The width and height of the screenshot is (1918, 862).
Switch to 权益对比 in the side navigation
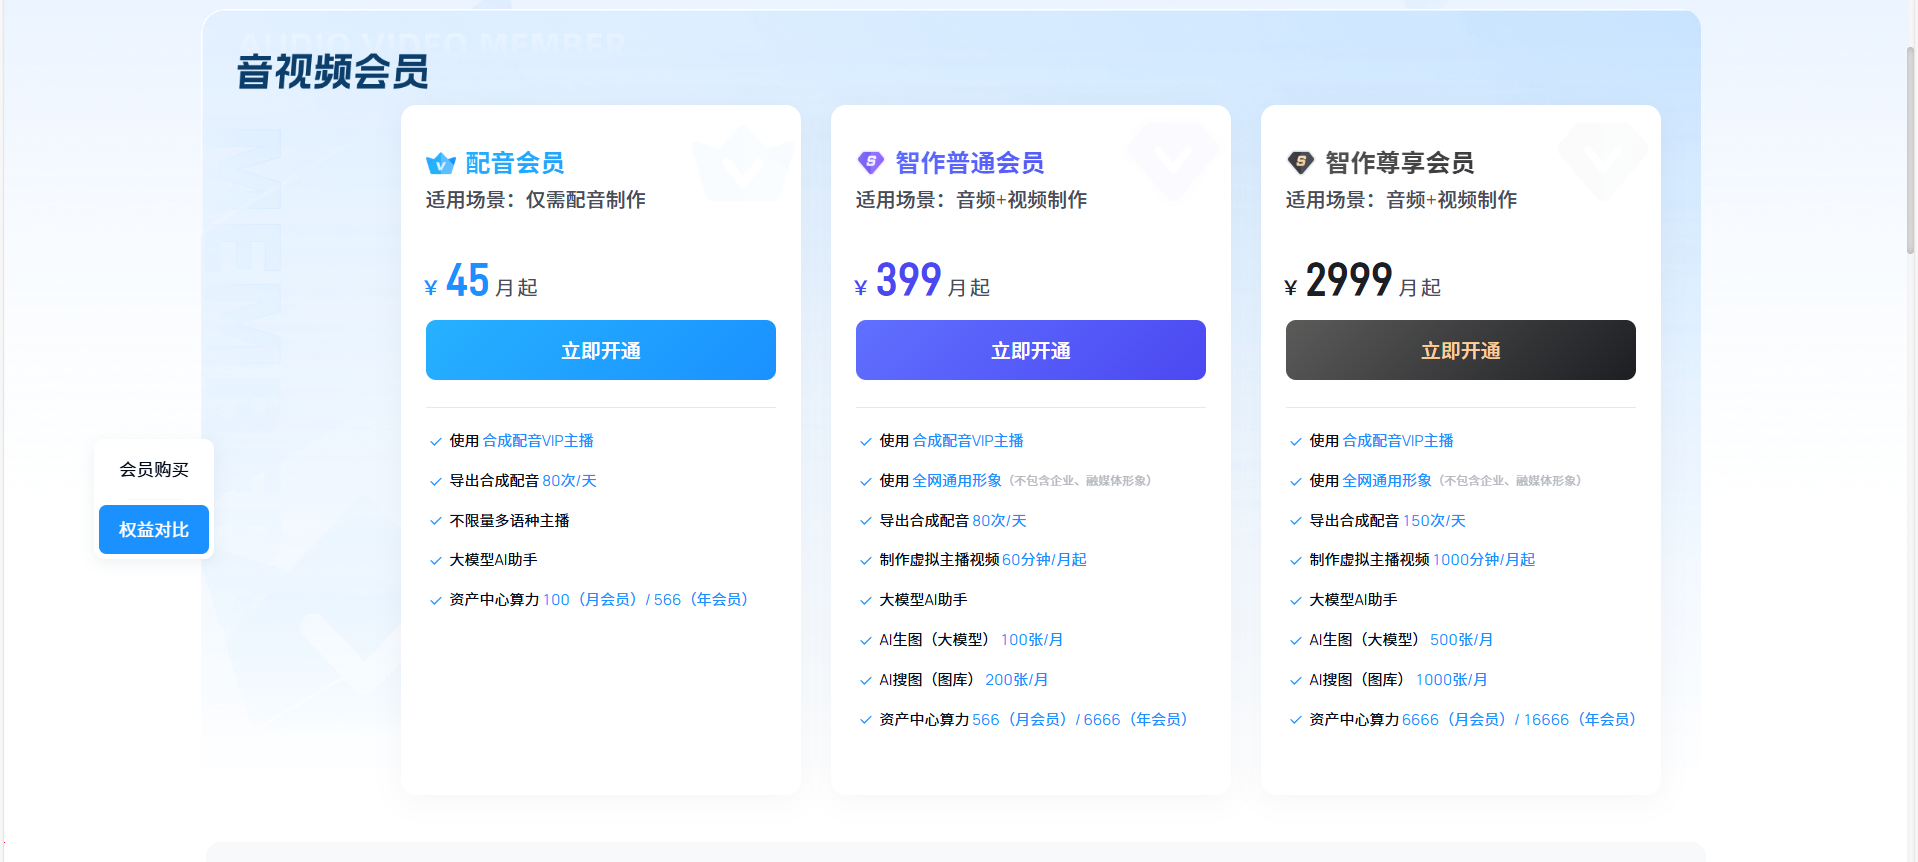(x=154, y=530)
